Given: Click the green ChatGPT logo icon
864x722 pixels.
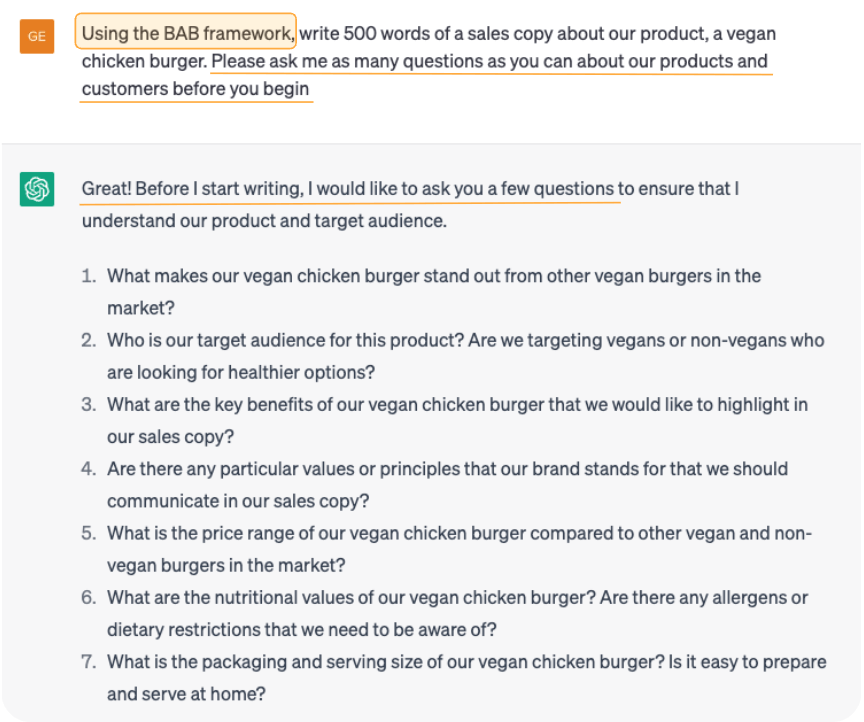Looking at the screenshot, I should 37,188.
